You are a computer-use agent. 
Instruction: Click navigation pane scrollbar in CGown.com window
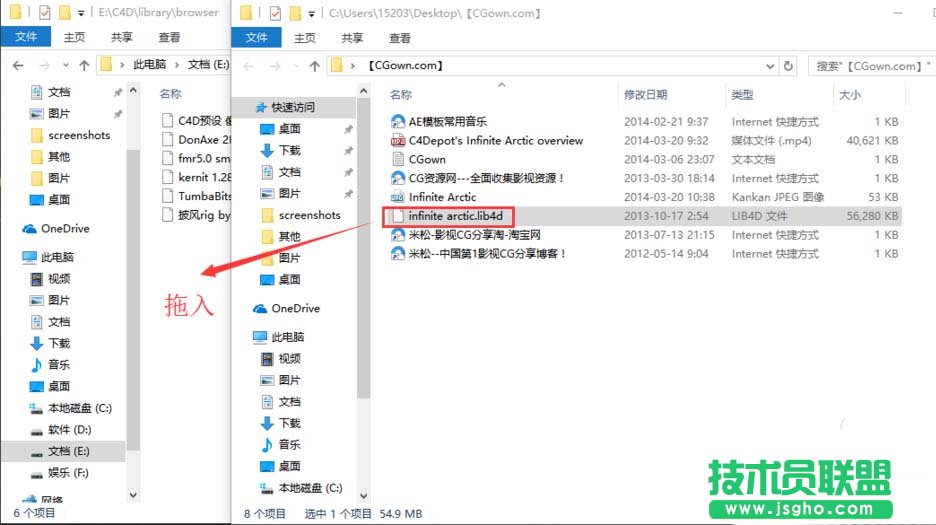pos(364,250)
